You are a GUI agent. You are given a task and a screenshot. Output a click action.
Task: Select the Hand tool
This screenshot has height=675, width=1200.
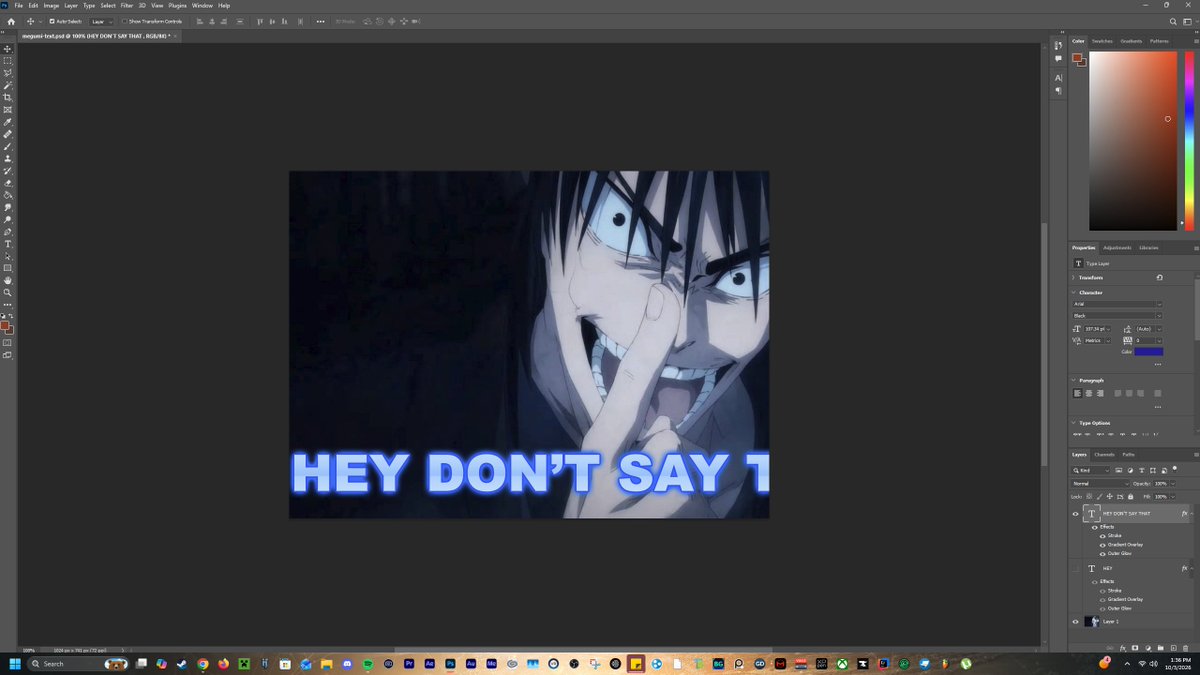click(x=8, y=281)
